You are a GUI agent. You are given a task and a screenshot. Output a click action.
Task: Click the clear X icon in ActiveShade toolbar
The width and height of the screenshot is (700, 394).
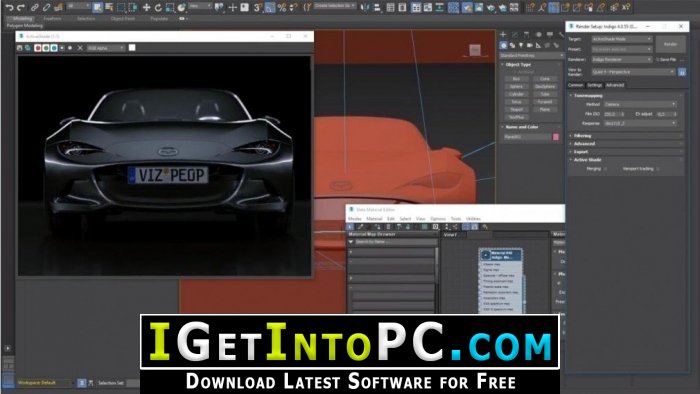pos(80,48)
